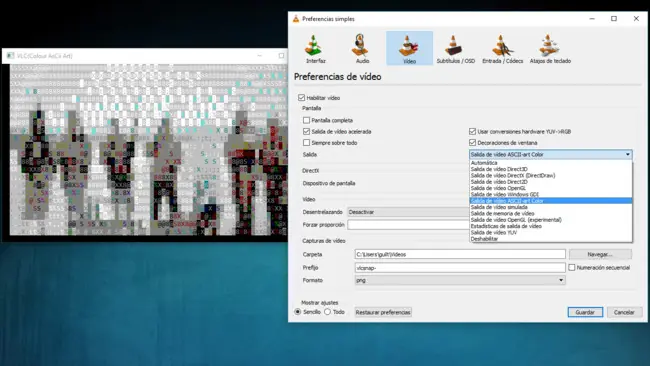
Task: Choose Deshabilitar output option
Action: tap(551, 239)
